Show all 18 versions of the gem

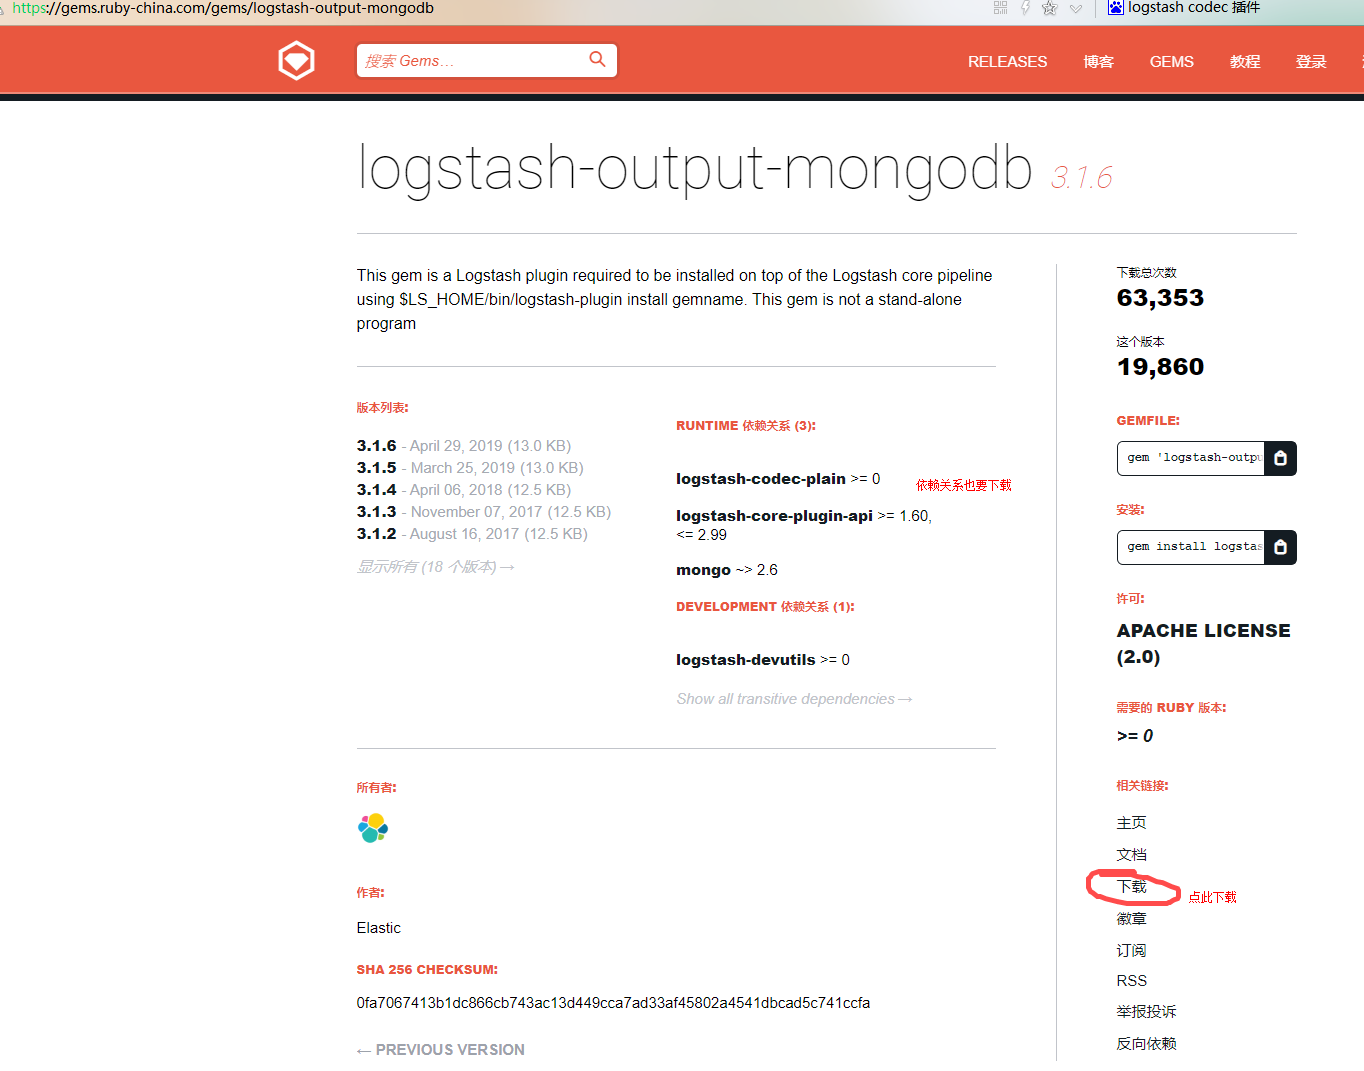436,566
